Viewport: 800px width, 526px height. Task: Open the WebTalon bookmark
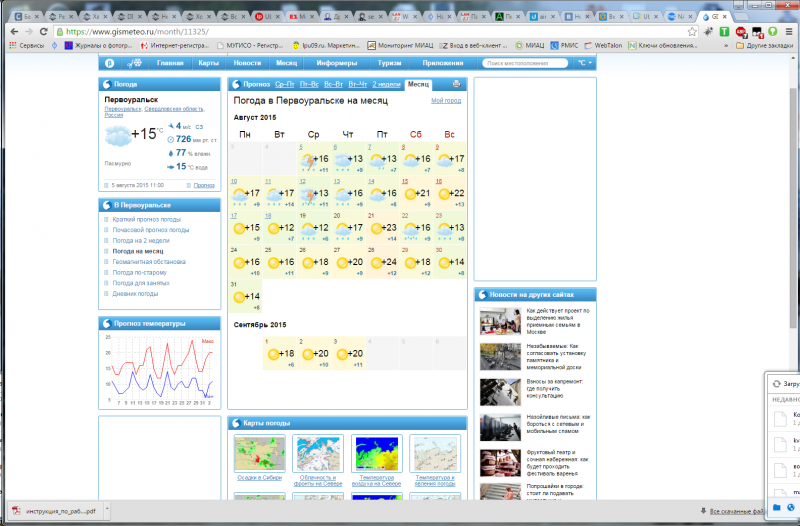[604, 45]
